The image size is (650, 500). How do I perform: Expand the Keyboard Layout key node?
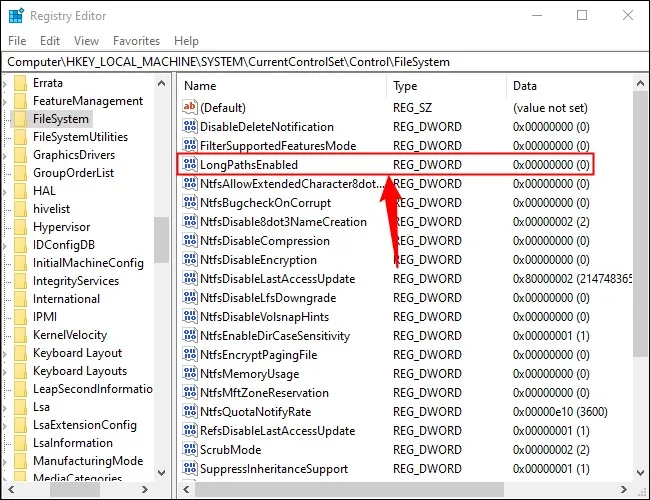click(x=5, y=353)
